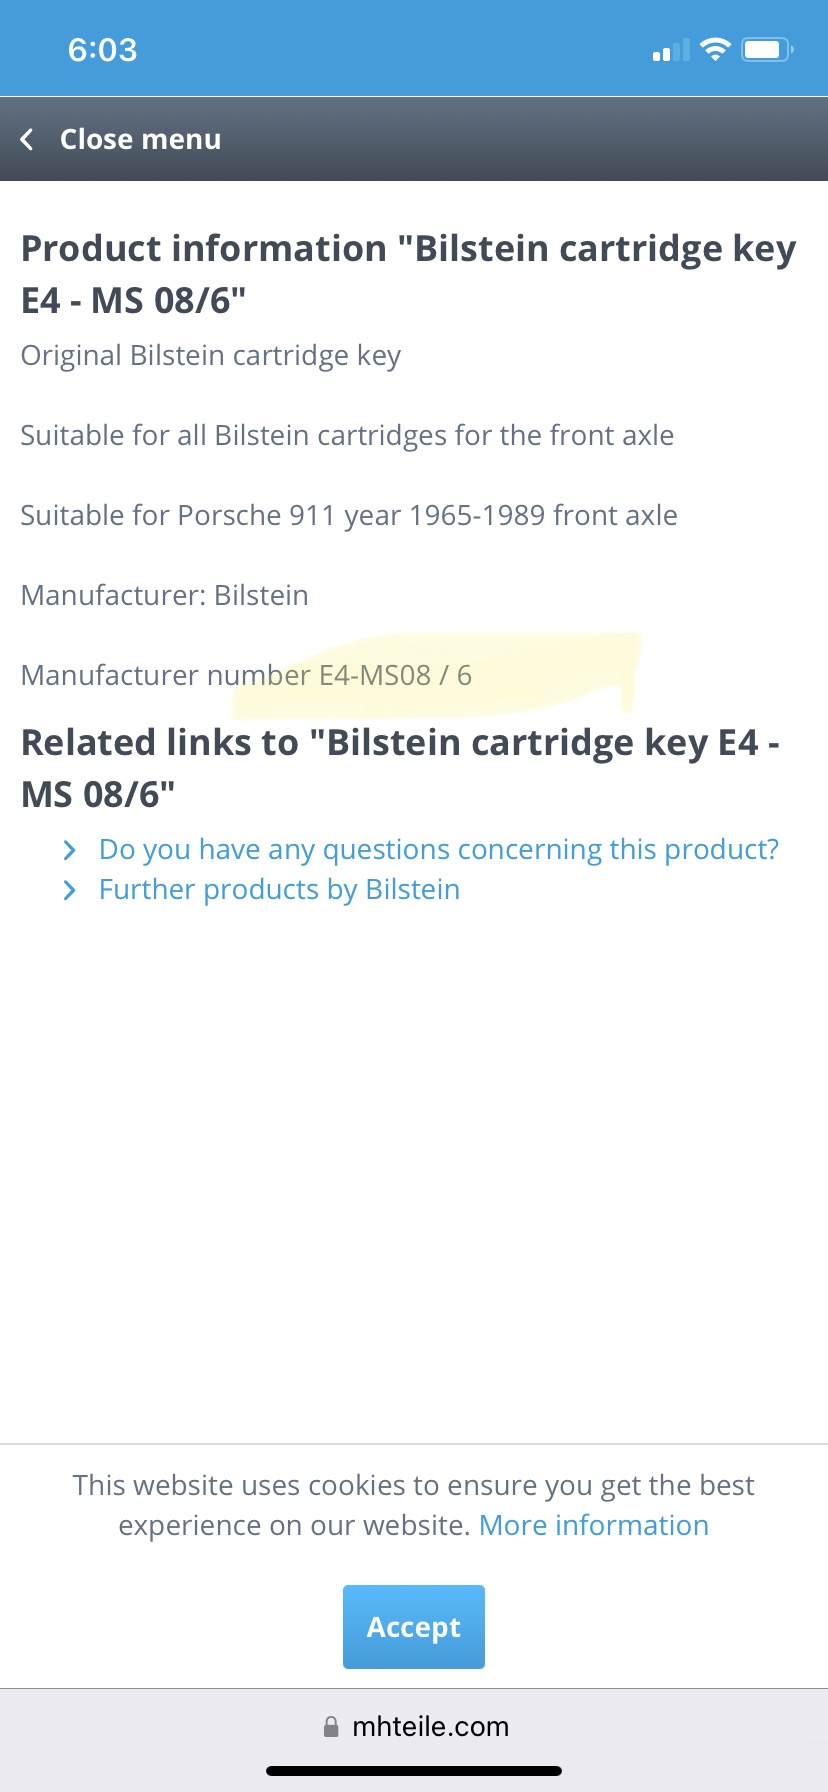Tap the Wi-Fi status icon

[715, 49]
